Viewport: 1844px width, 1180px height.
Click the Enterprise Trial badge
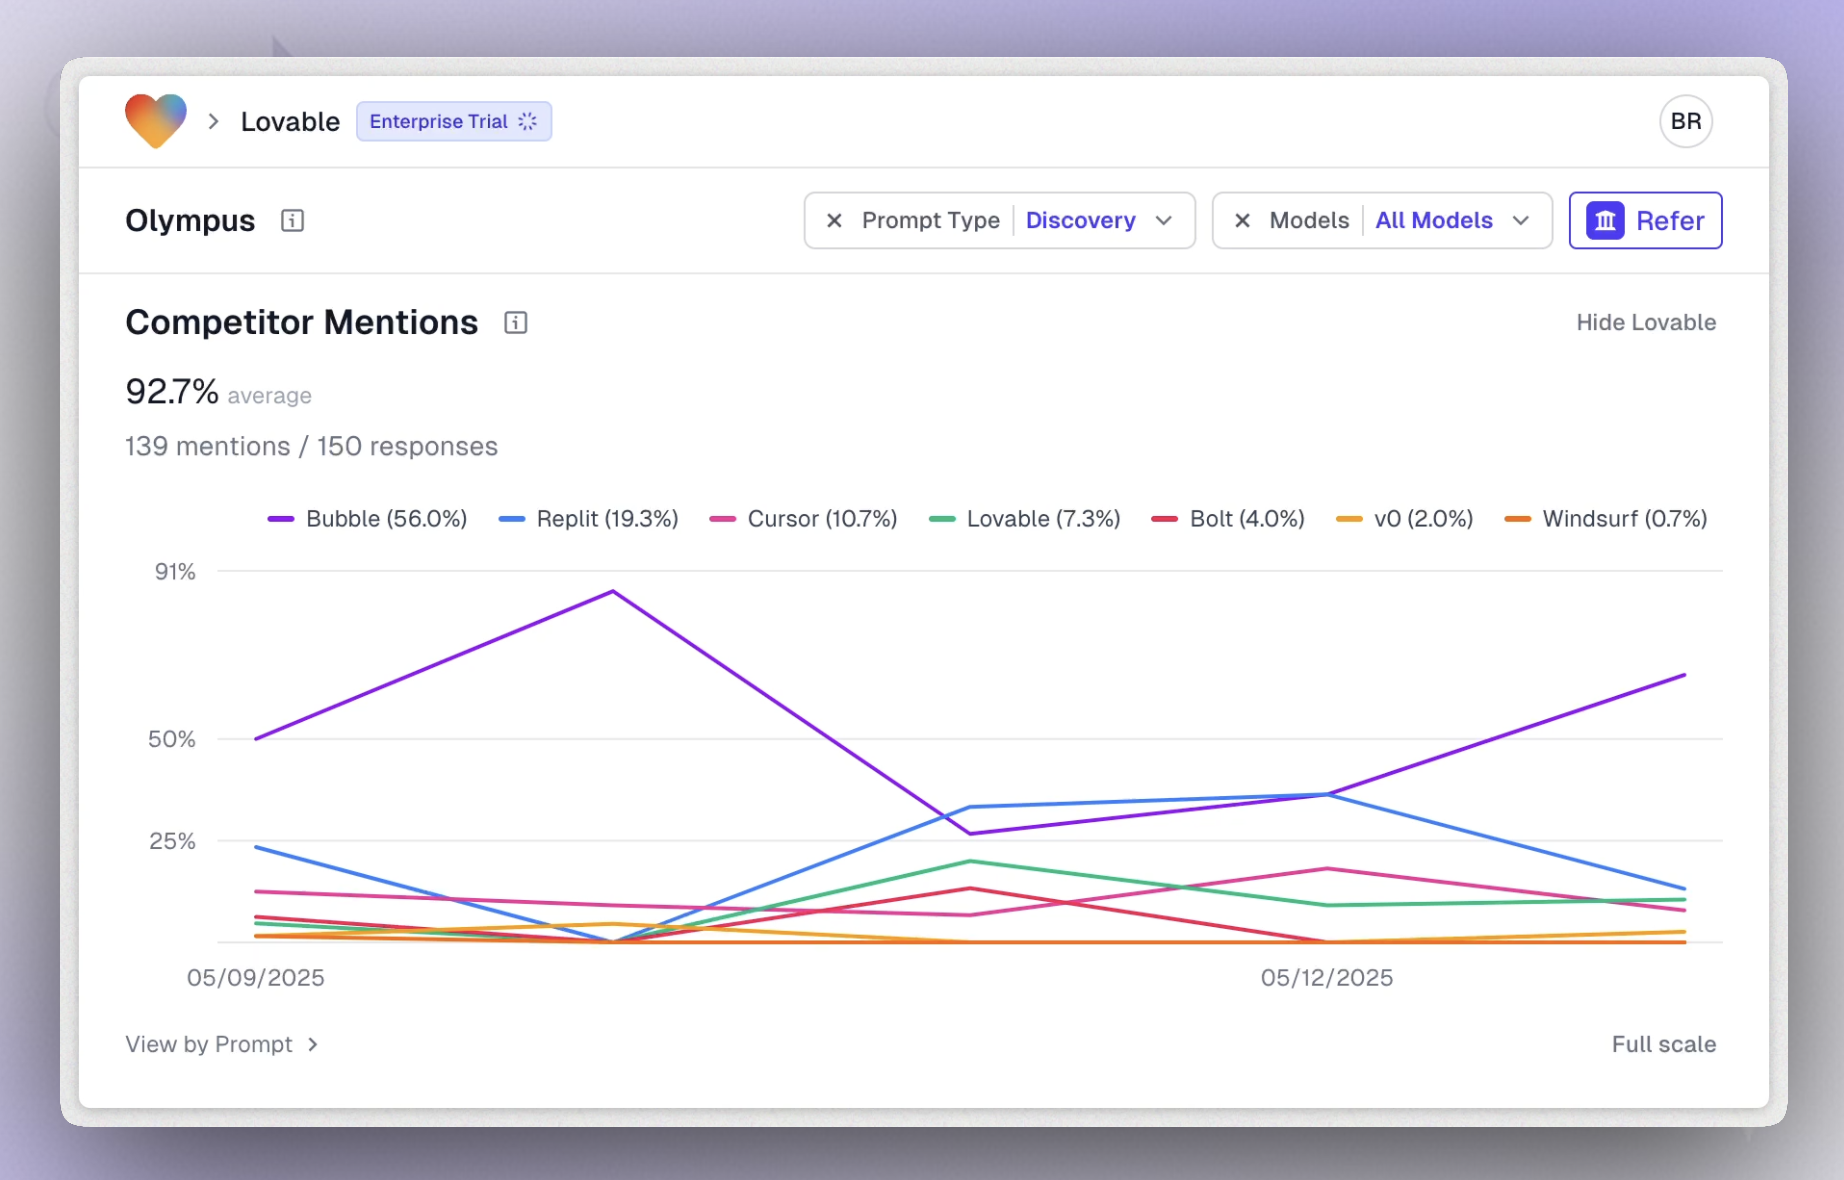click(453, 121)
